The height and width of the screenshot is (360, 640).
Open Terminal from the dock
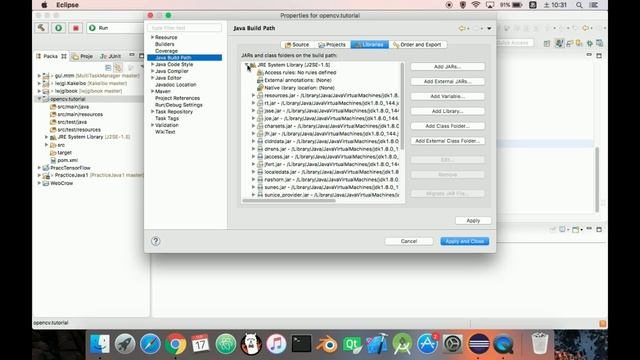coord(302,344)
